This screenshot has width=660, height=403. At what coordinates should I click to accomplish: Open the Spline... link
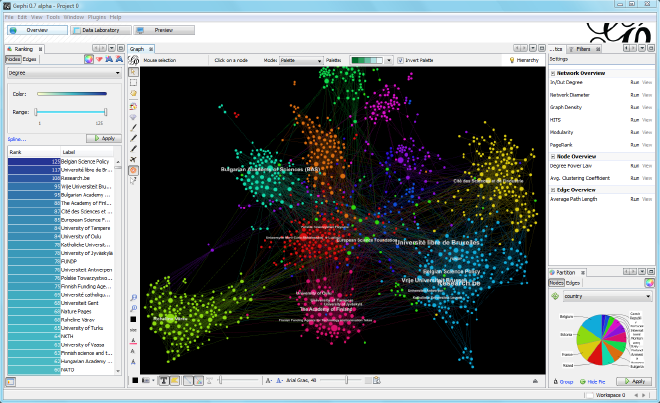point(17,139)
